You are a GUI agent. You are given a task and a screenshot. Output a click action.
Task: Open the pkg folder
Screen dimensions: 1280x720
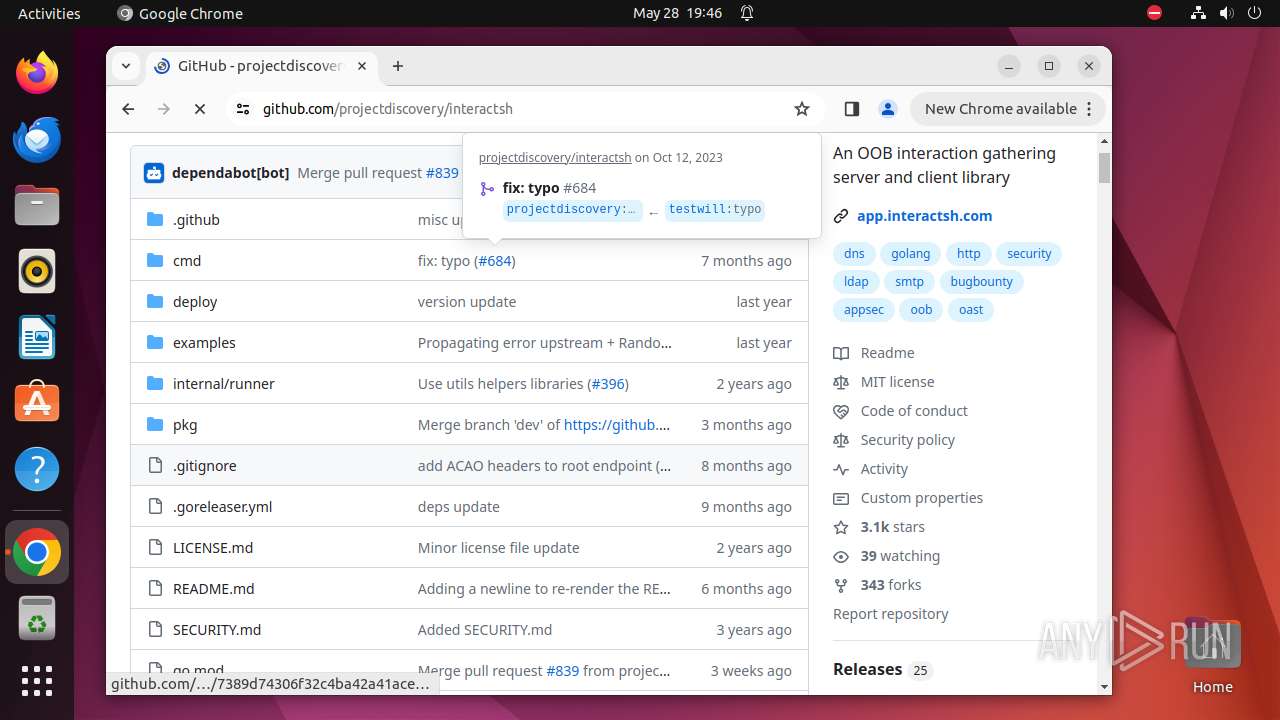point(185,425)
